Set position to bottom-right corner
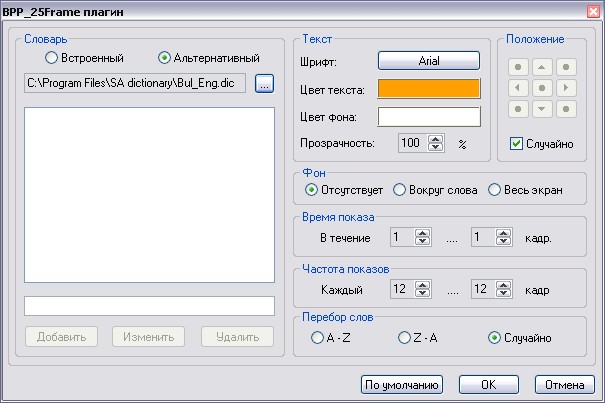The image size is (605, 403). 566,109
